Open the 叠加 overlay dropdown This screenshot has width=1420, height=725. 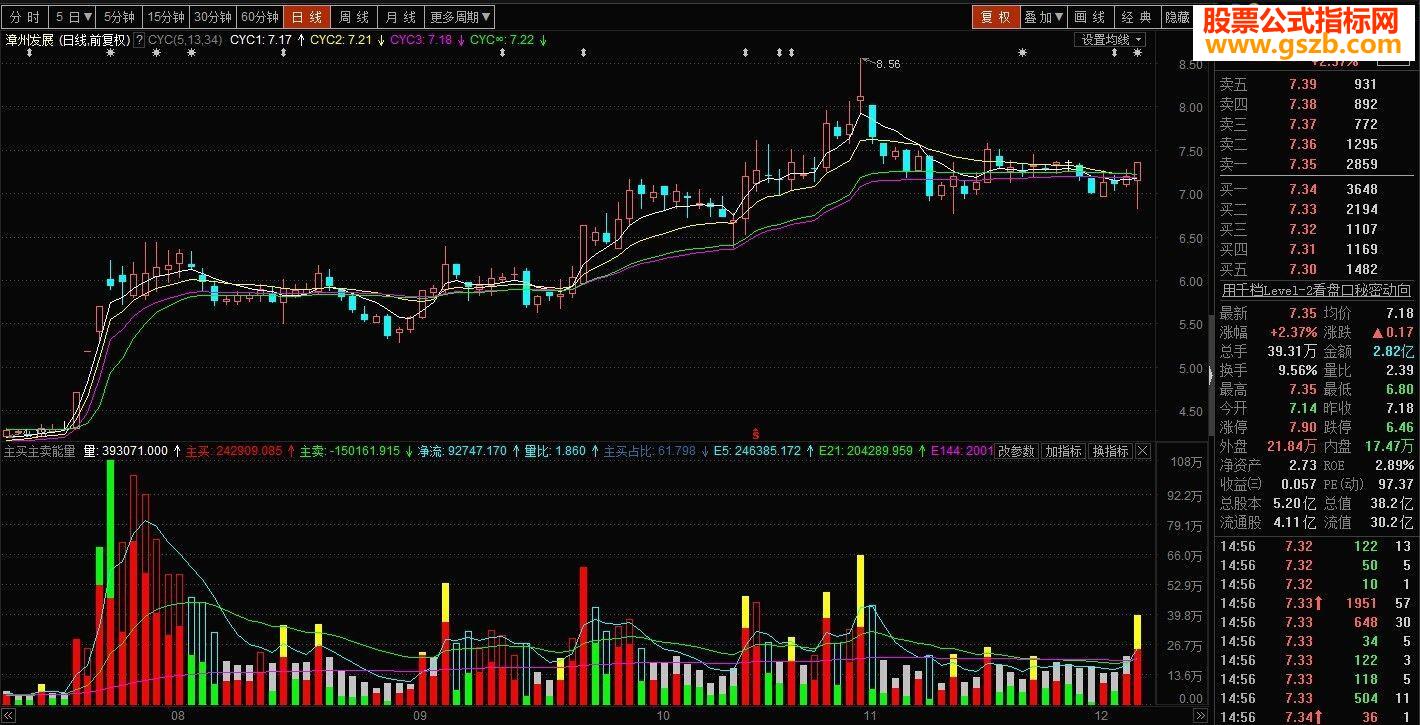(x=1043, y=17)
